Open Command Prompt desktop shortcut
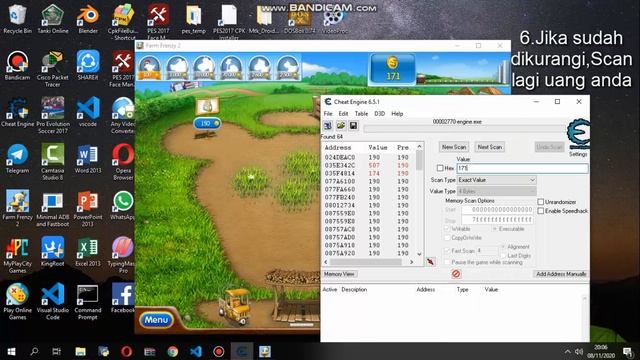 tap(88, 302)
